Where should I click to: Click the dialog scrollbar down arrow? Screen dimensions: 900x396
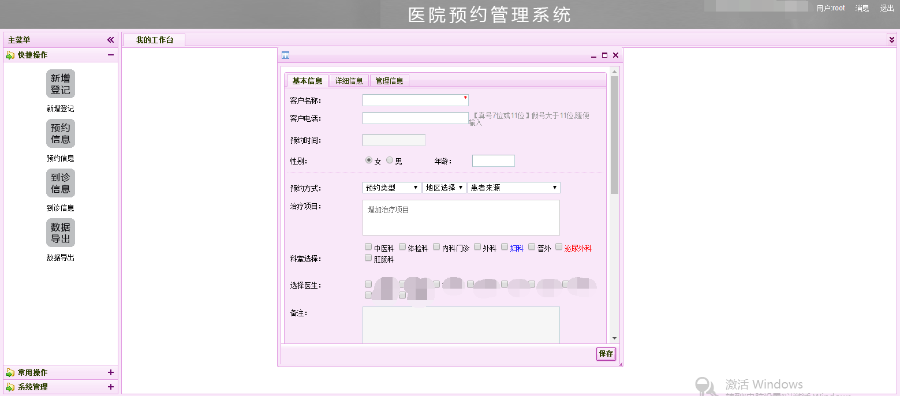coord(614,338)
